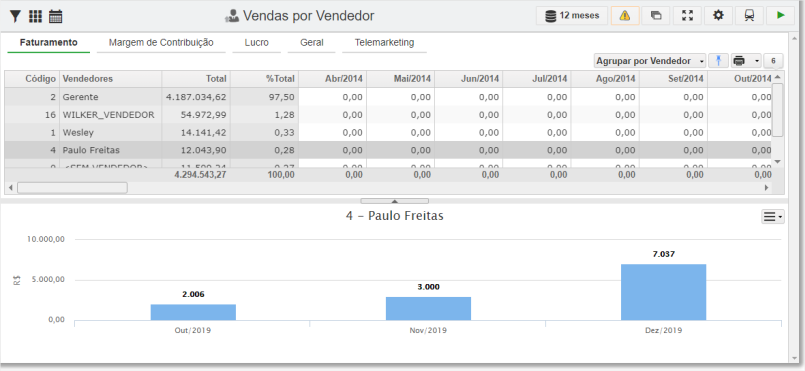Open the filter funnel icon
The width and height of the screenshot is (805, 371).
click(15, 16)
